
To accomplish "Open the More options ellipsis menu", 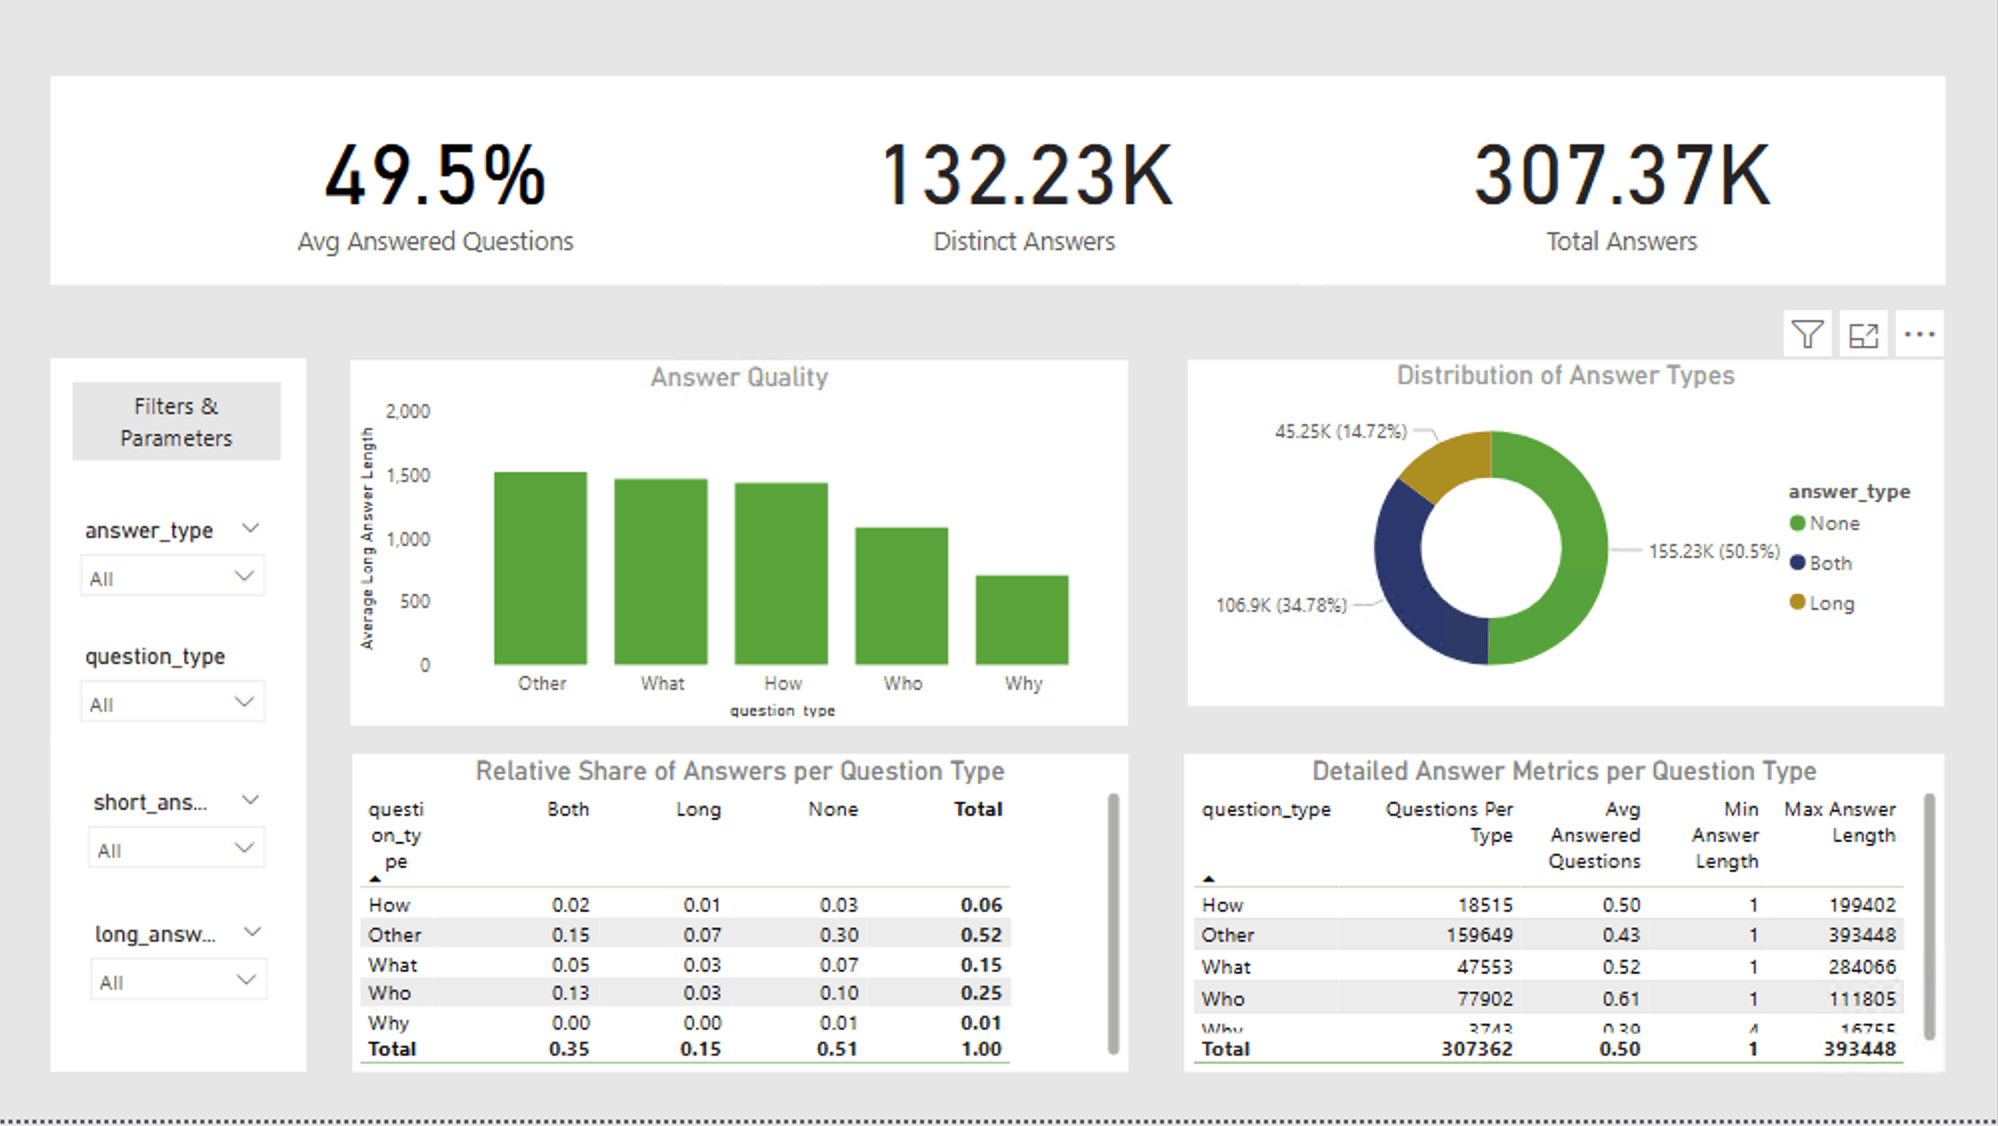I will pyautogui.click(x=1919, y=334).
